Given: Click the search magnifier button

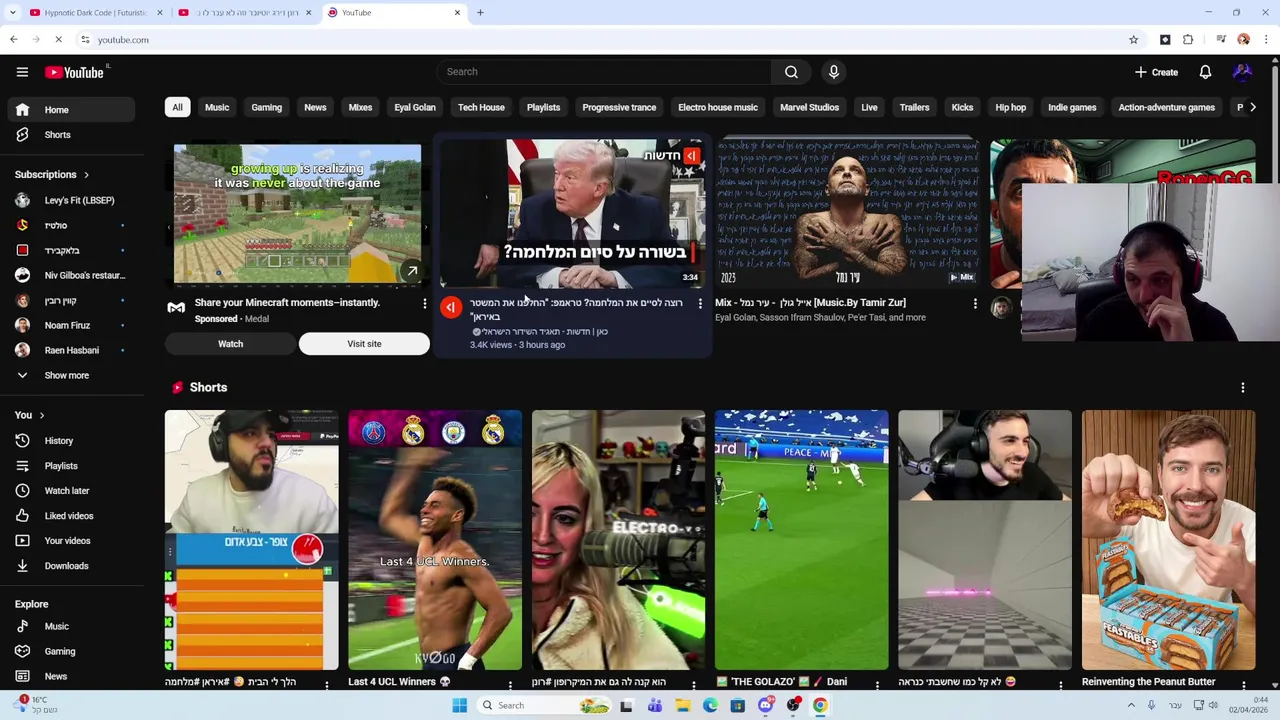Looking at the screenshot, I should click(x=791, y=72).
